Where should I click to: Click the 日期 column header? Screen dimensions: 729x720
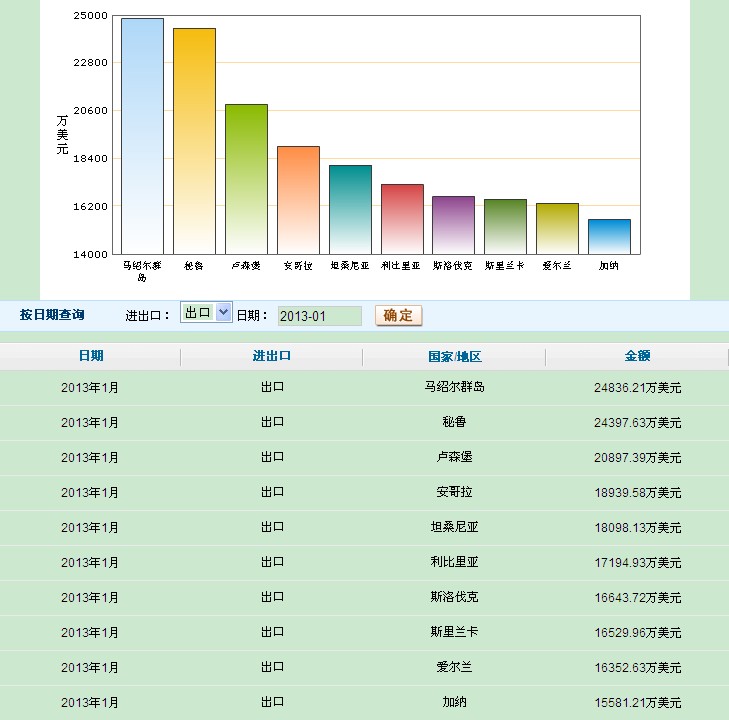click(x=90, y=356)
